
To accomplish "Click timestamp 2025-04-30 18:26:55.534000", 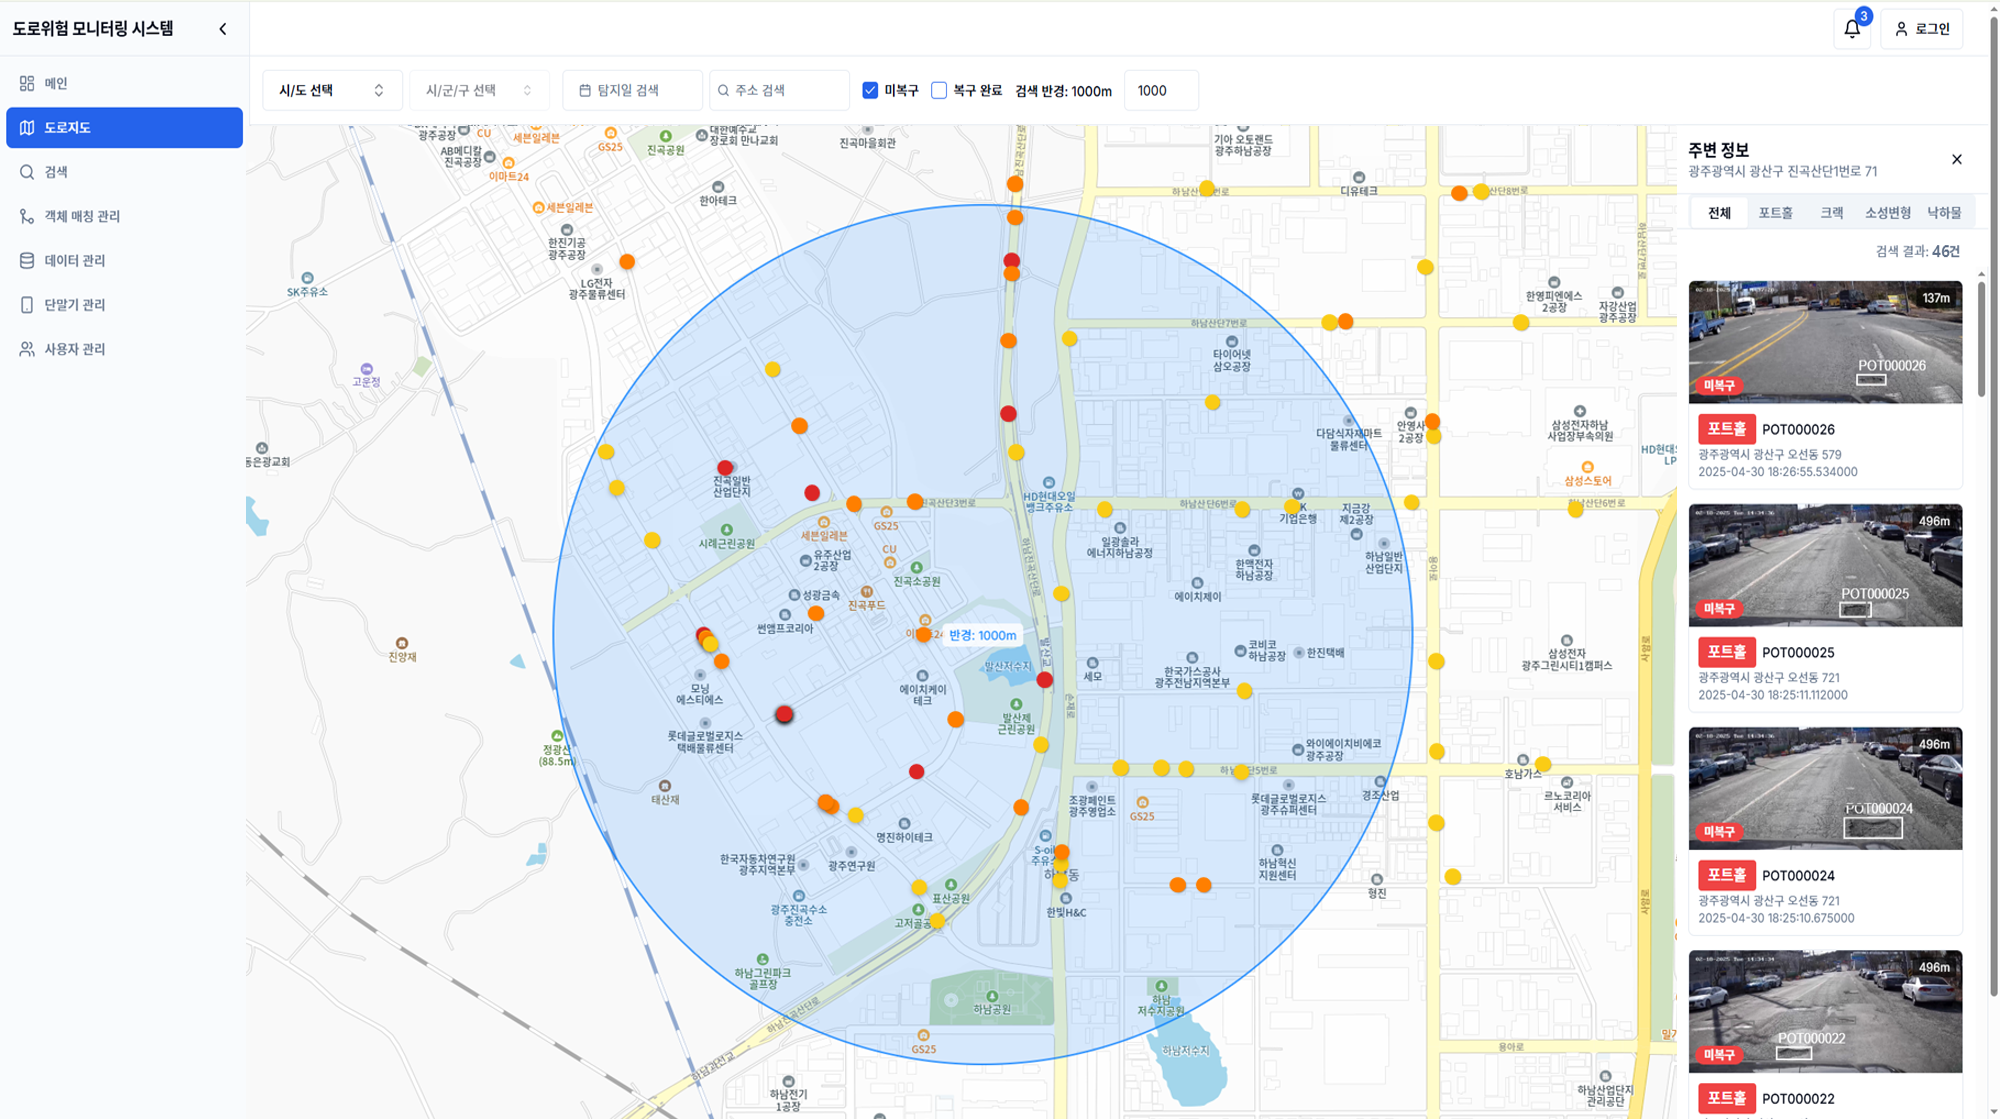I will point(1778,472).
